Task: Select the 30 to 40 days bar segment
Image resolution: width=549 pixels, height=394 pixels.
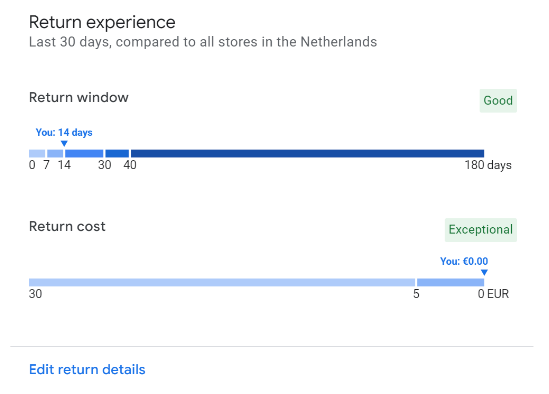Action: (117, 153)
